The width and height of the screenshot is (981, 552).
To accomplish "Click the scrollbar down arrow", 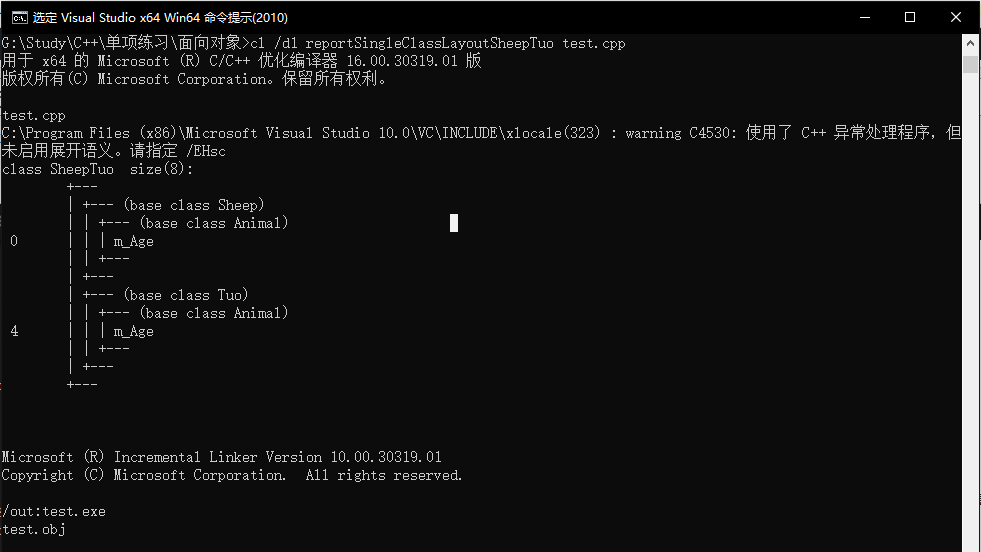I will pyautogui.click(x=971, y=543).
